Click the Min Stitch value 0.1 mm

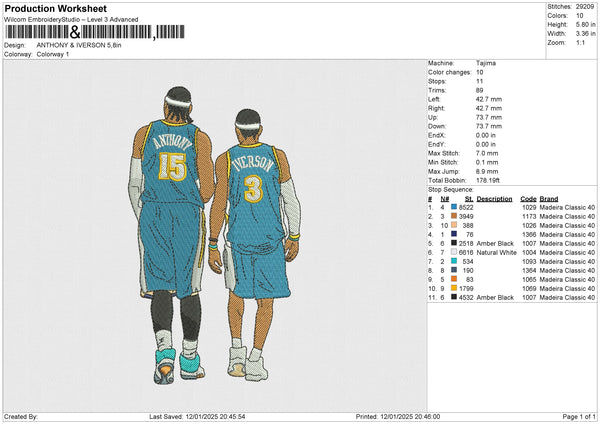click(x=487, y=162)
